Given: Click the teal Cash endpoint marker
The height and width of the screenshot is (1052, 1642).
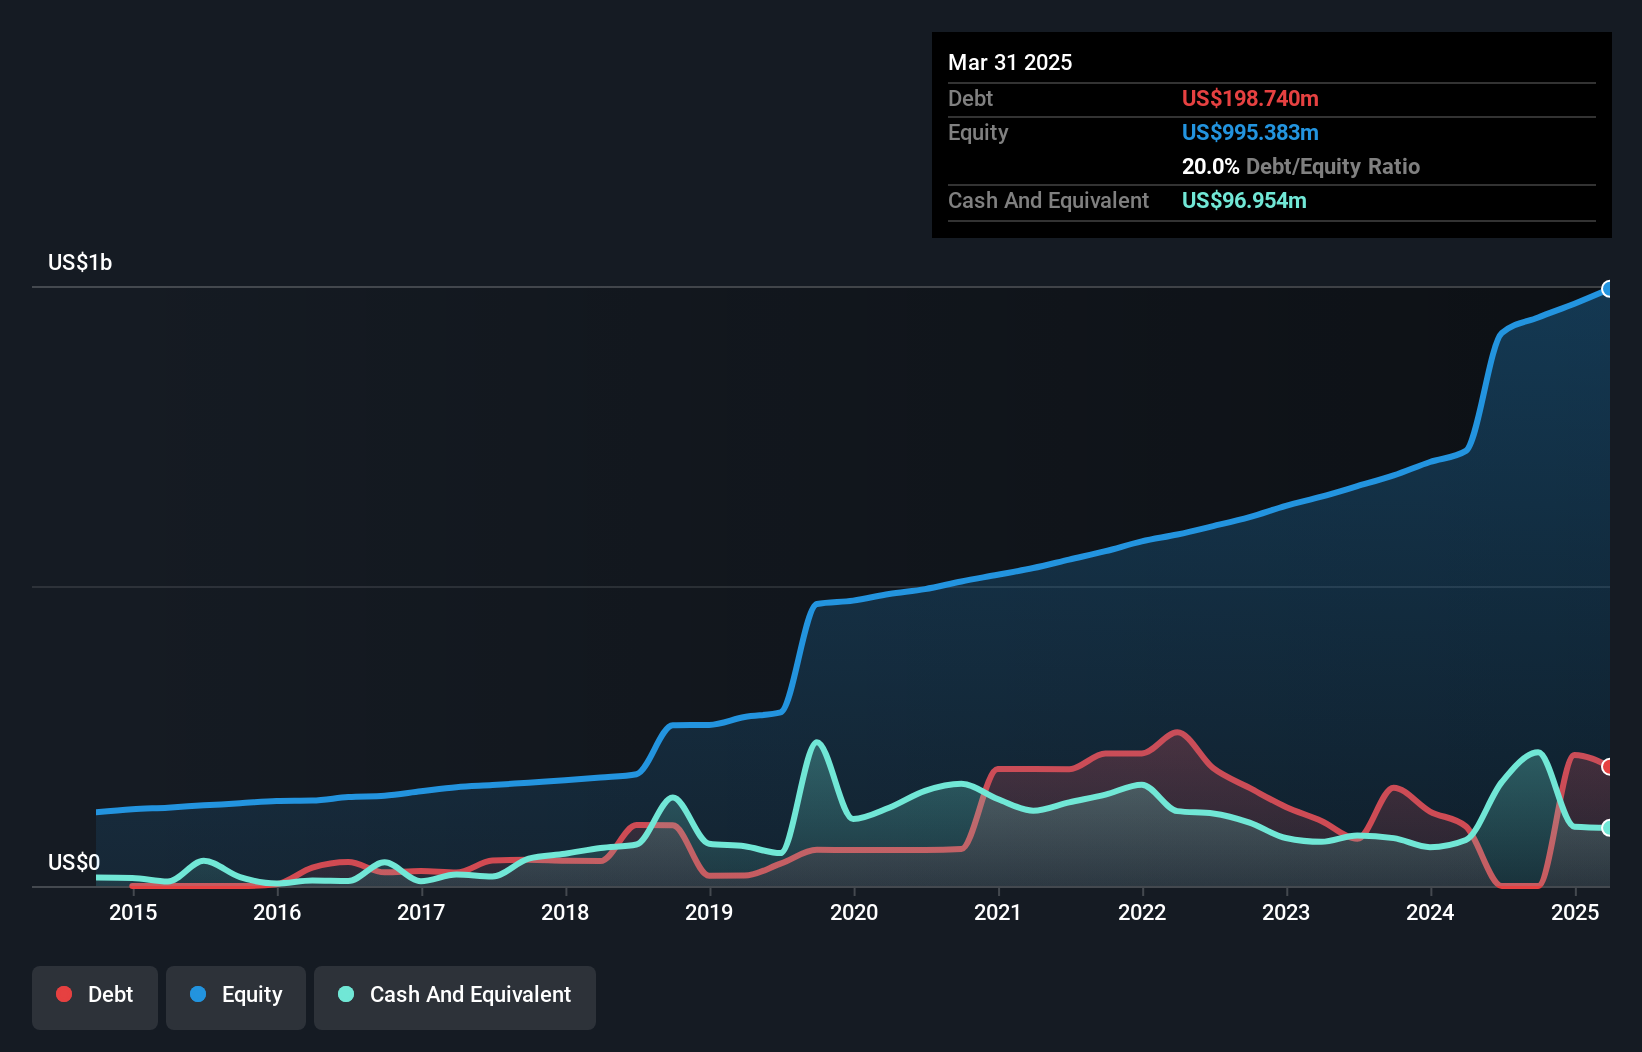Looking at the screenshot, I should point(1608,828).
